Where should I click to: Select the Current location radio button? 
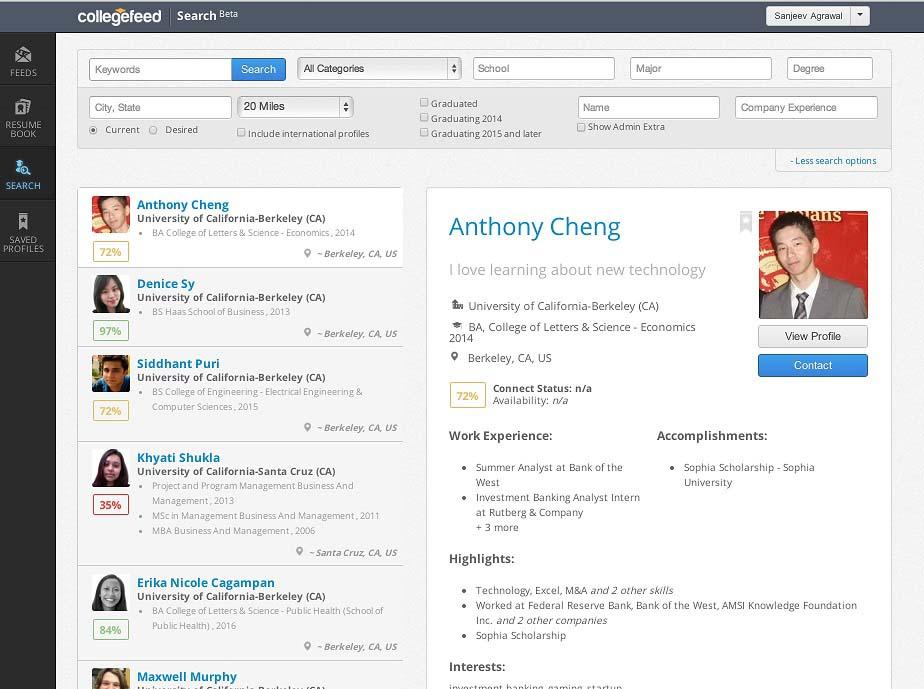click(x=93, y=130)
